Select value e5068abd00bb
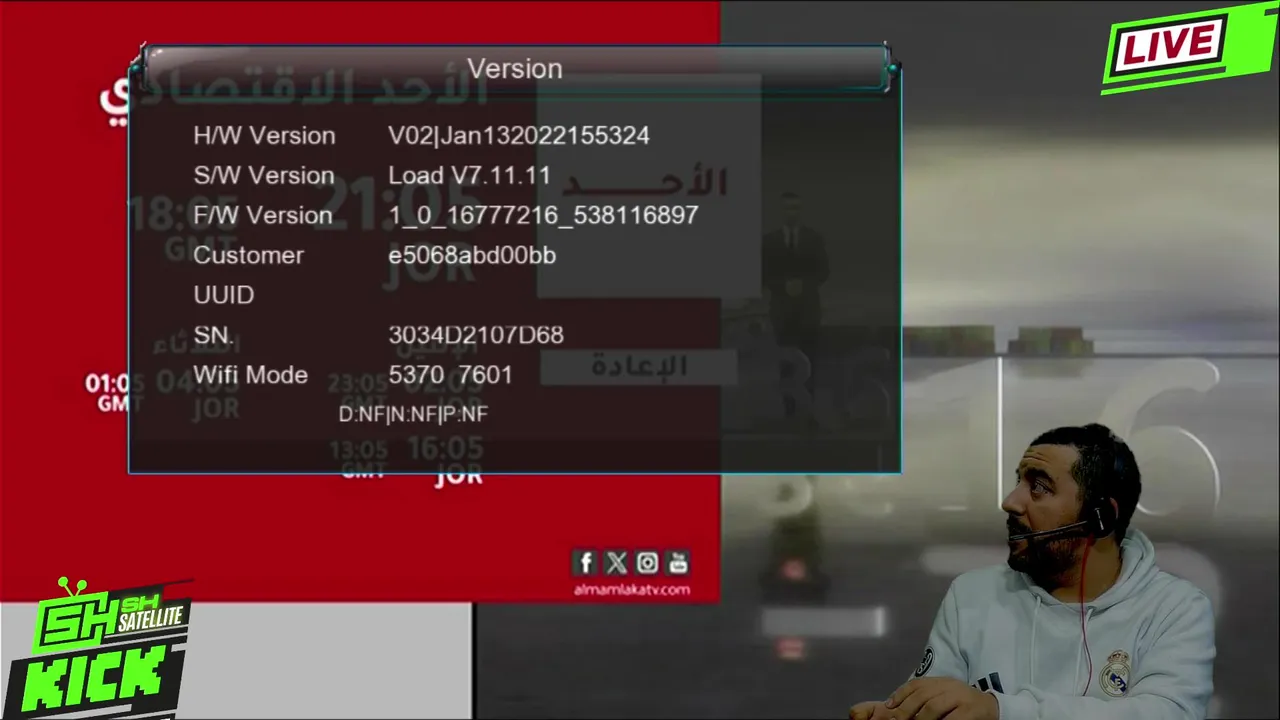1280x720 pixels. pyautogui.click(x=472, y=255)
